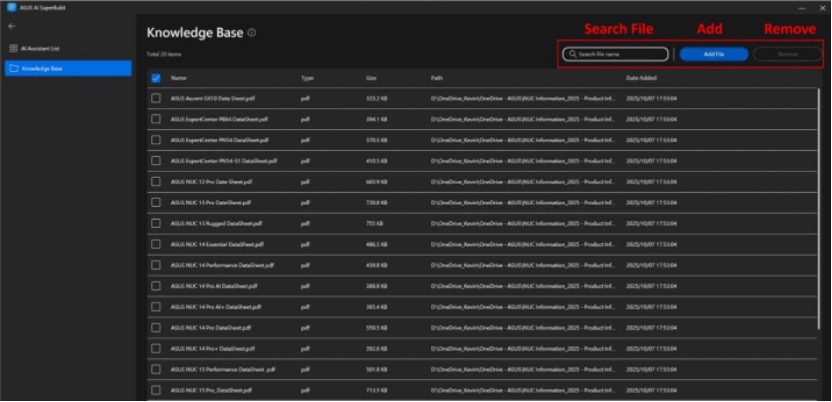Open the AI Assistant List page
Screen dimensions: 832x402
pos(68,48)
